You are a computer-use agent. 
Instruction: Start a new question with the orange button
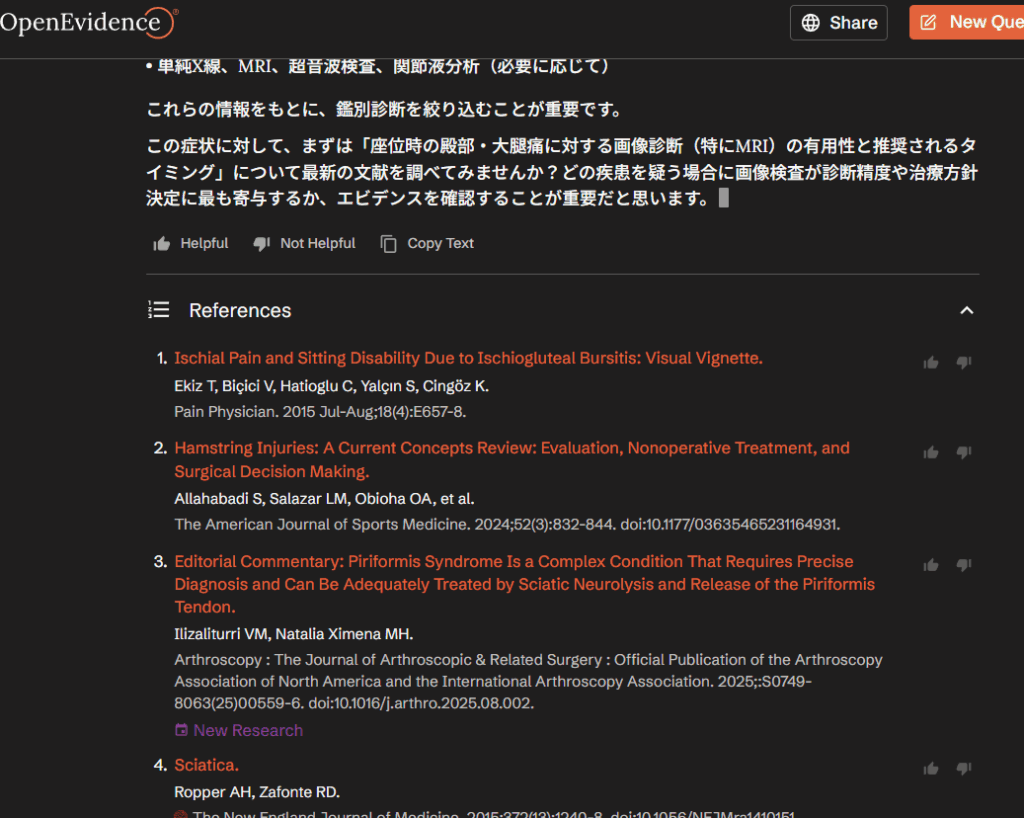tap(966, 23)
